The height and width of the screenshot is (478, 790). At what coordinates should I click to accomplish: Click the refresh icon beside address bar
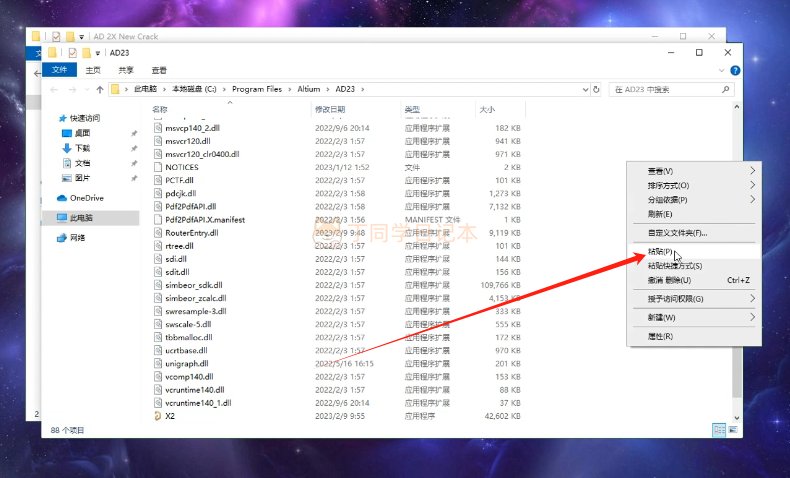(597, 89)
